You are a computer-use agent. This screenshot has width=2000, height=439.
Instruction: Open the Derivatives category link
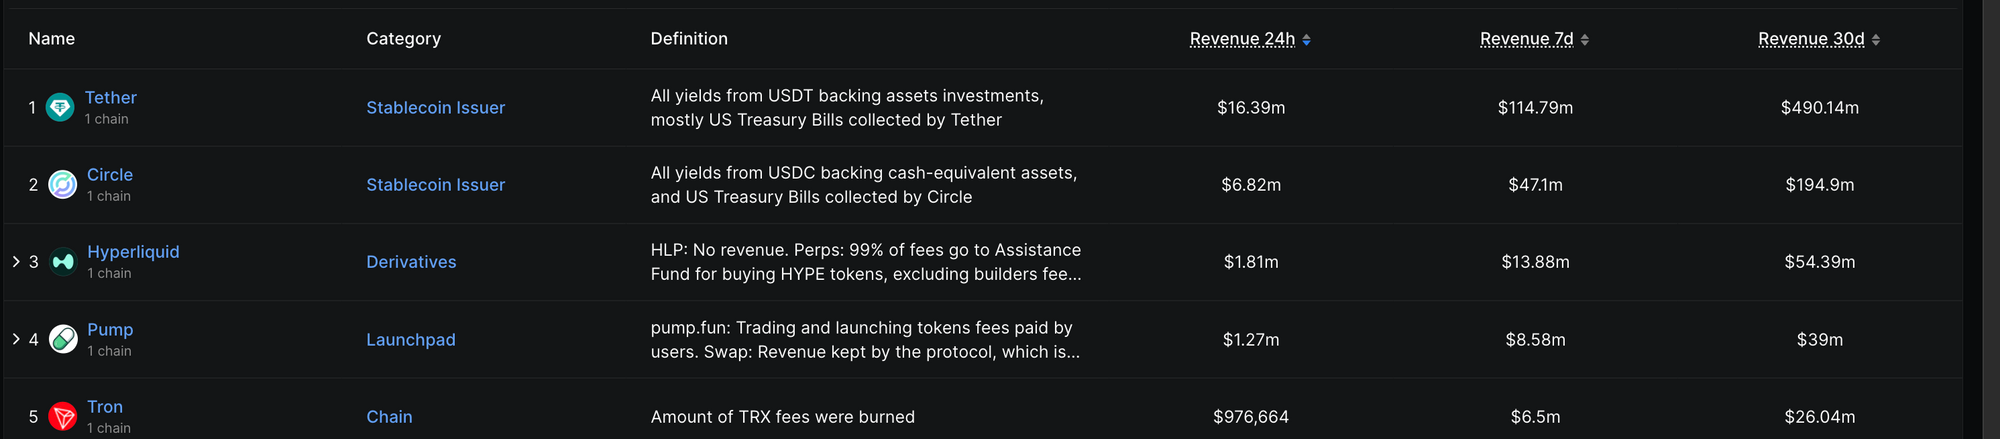click(x=411, y=262)
